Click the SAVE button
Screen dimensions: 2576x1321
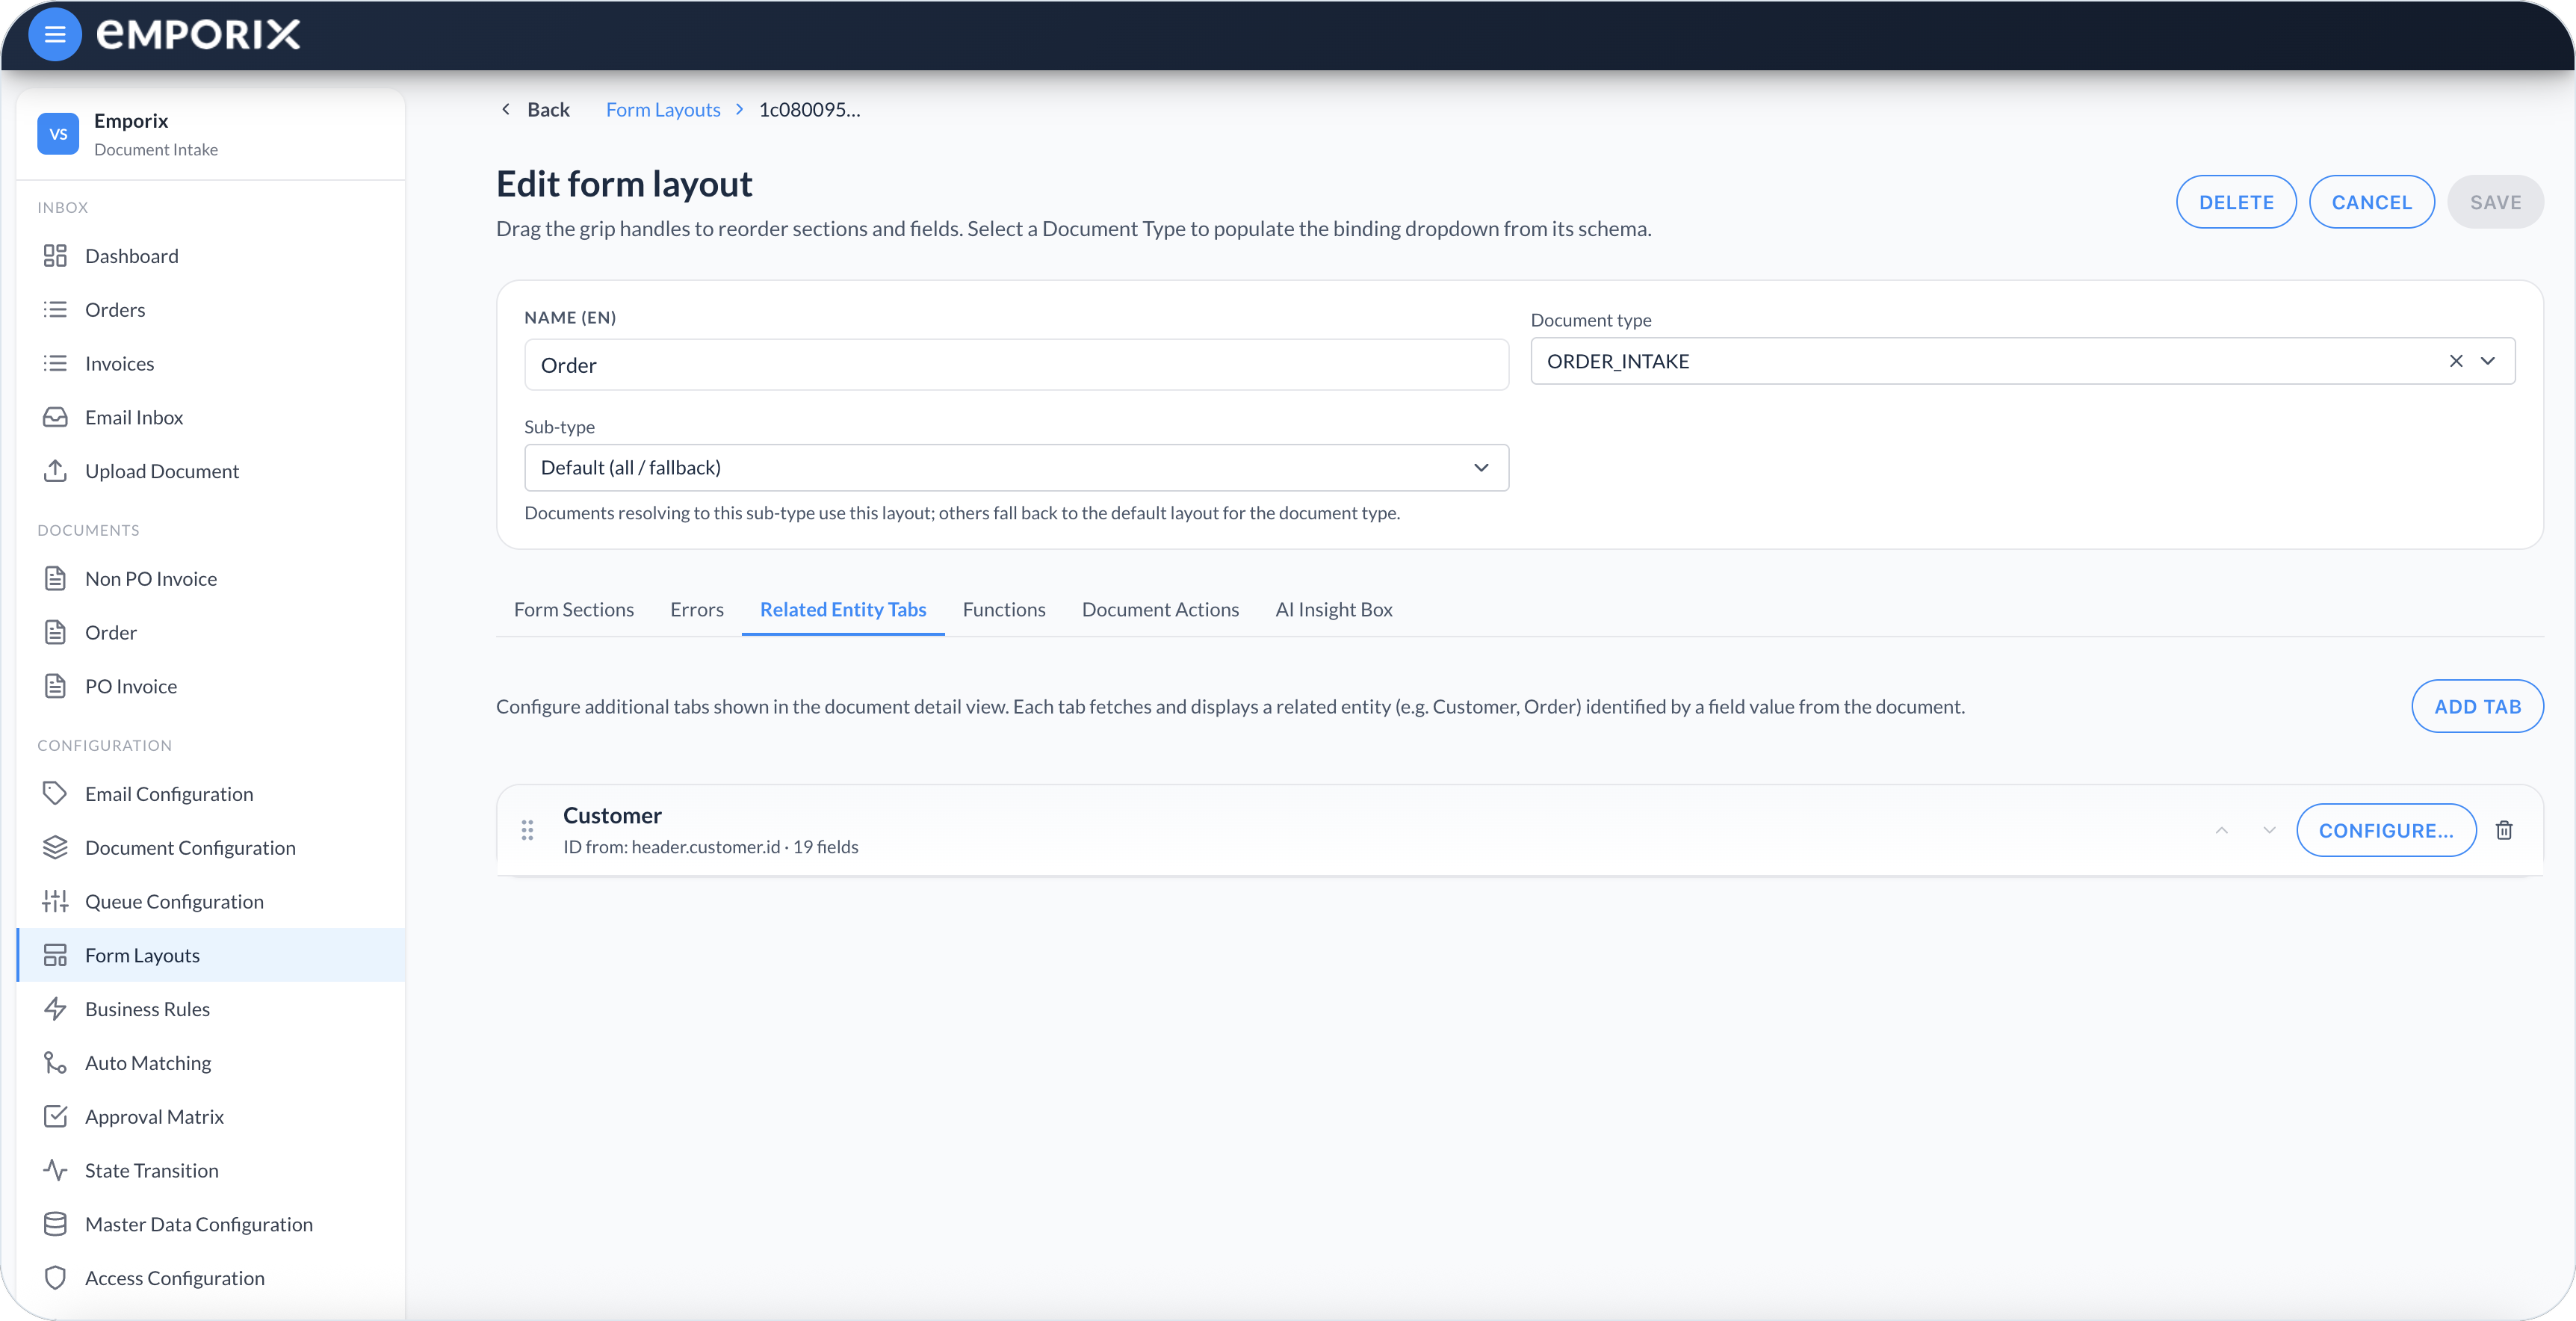(x=2495, y=202)
